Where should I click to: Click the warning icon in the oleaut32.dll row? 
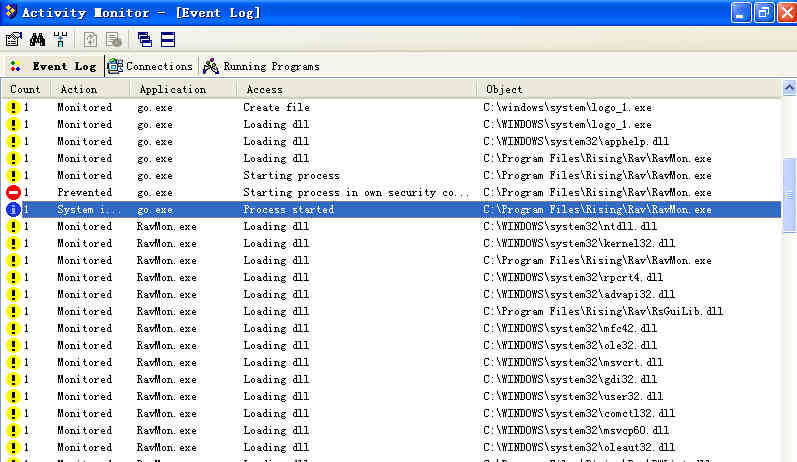click(x=13, y=447)
